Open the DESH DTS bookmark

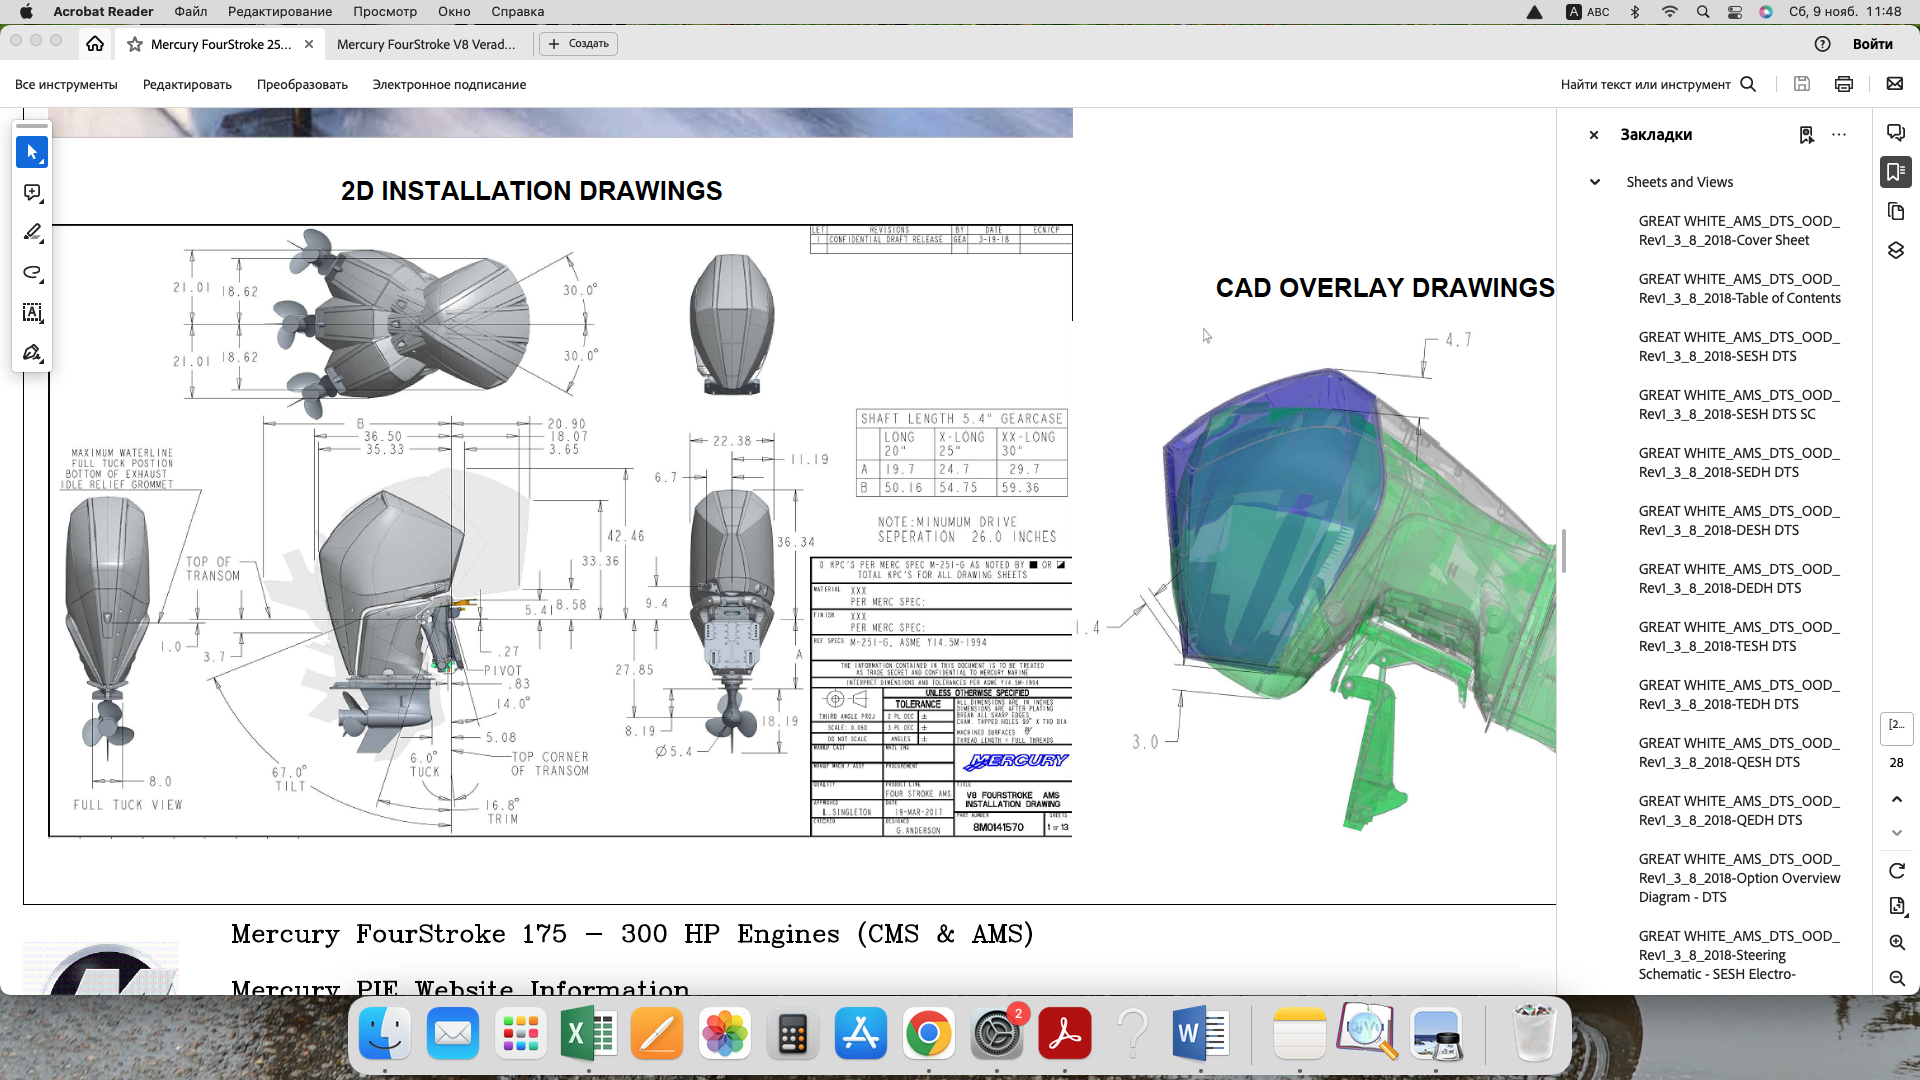point(1739,521)
